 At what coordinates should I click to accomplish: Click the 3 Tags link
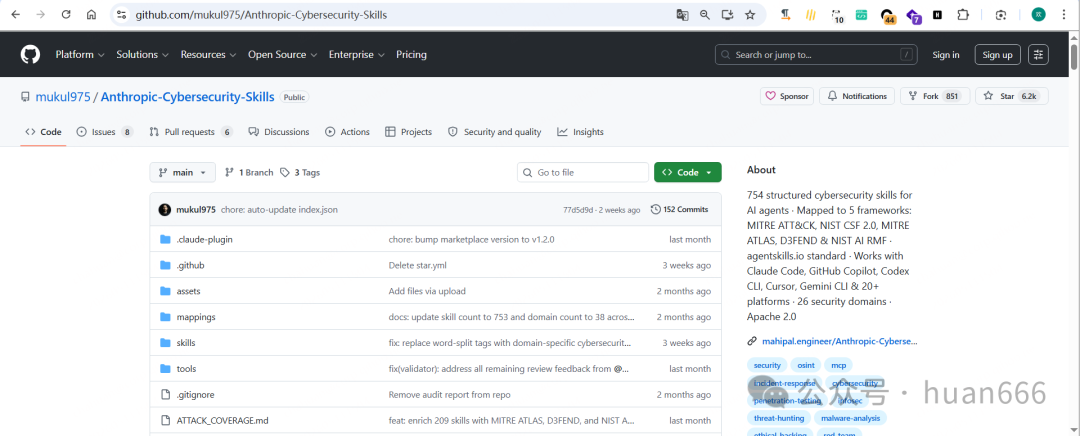[300, 172]
